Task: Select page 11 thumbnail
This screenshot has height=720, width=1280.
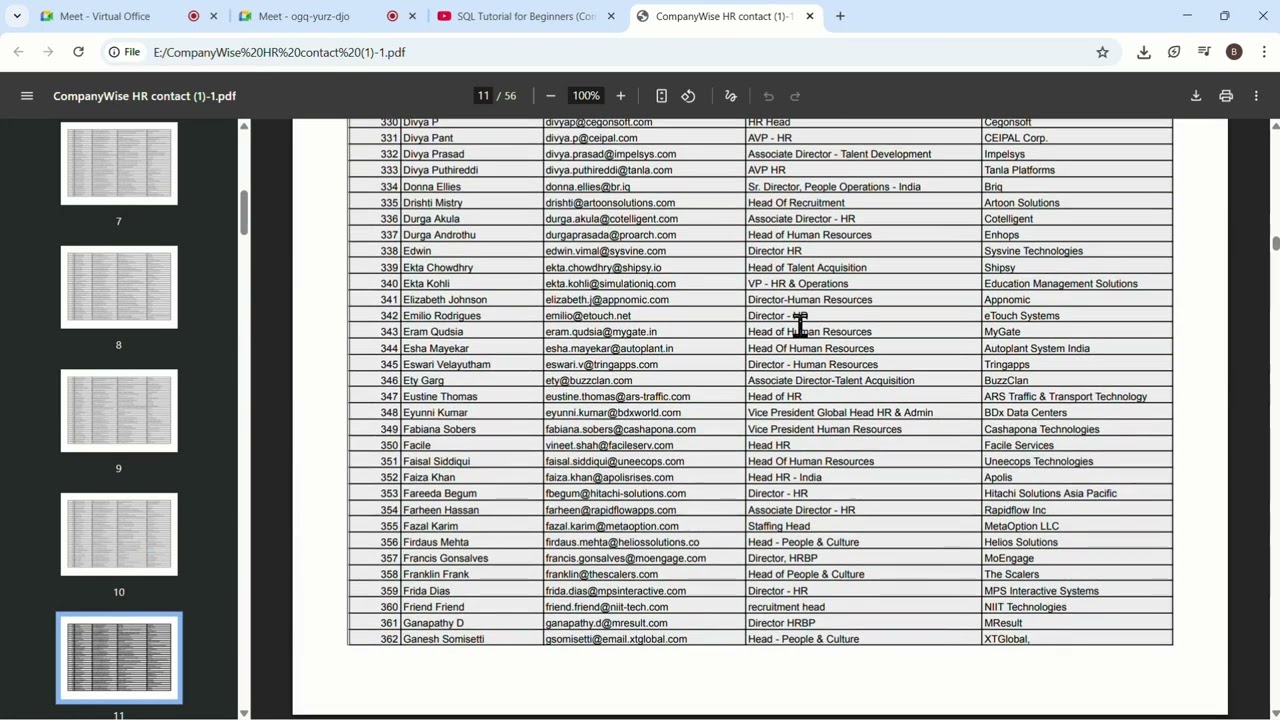Action: tap(119, 658)
